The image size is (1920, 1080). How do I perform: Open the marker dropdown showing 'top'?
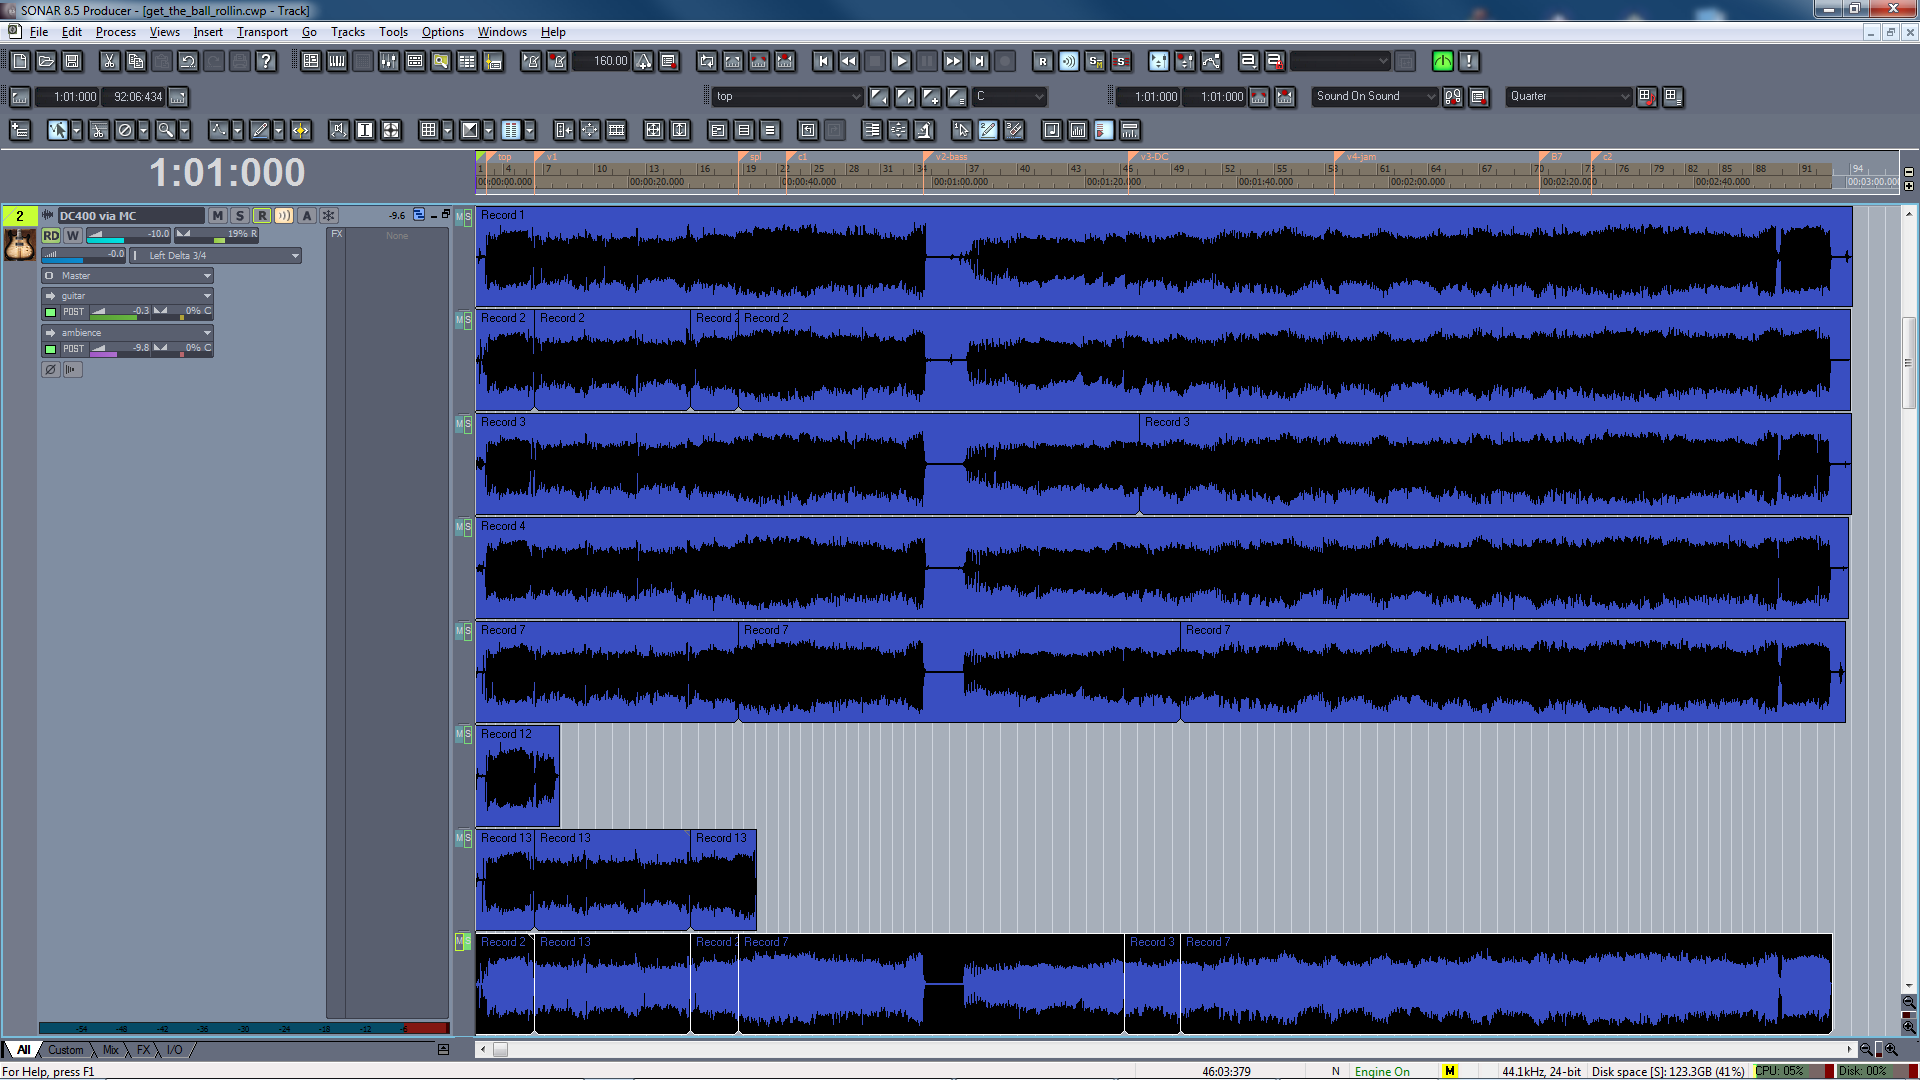click(788, 97)
